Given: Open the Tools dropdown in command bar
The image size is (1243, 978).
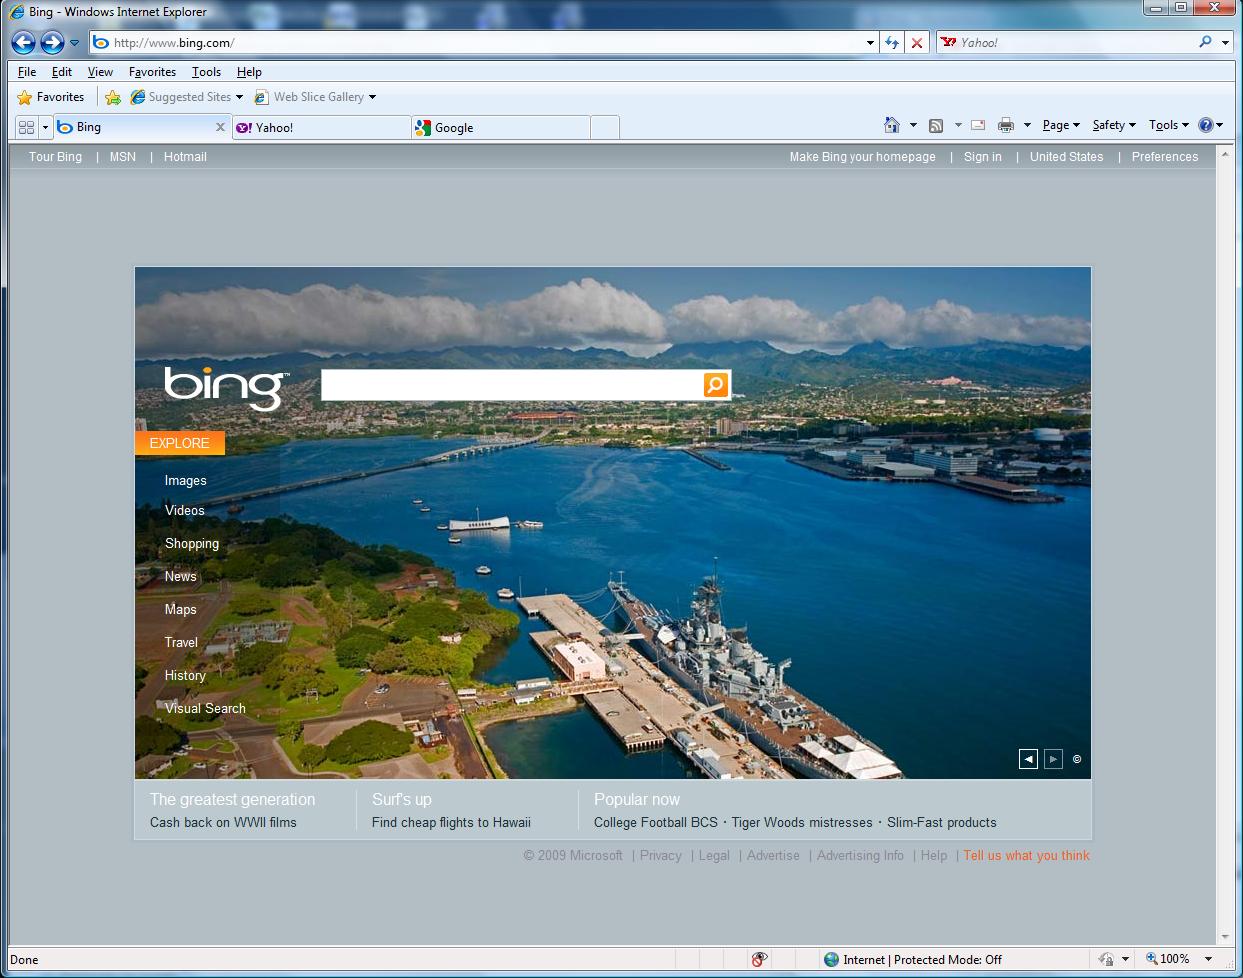Looking at the screenshot, I should 1169,125.
